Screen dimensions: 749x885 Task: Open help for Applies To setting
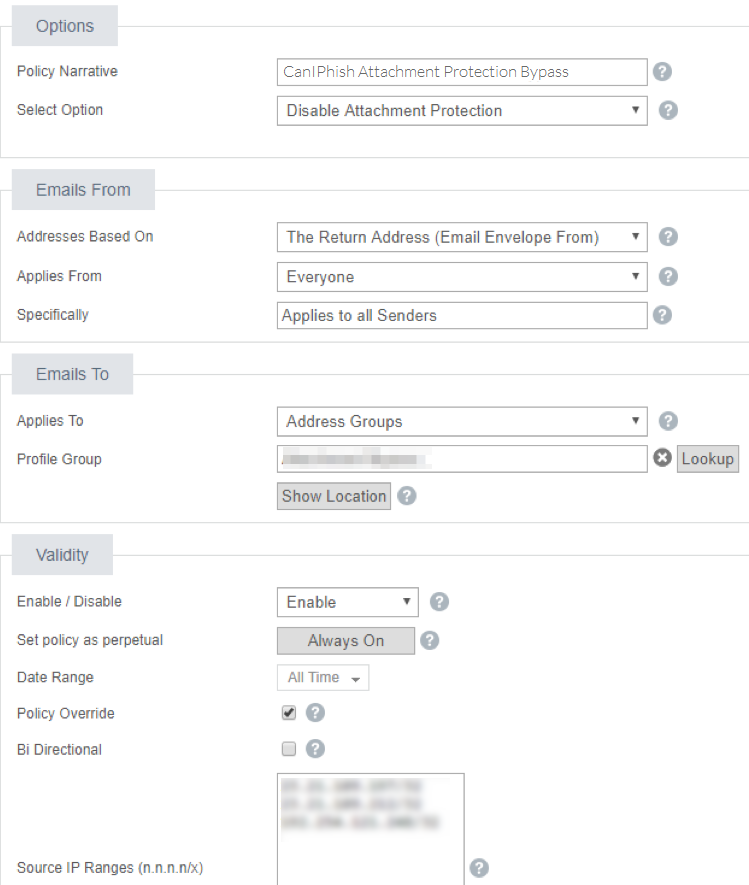click(x=668, y=421)
